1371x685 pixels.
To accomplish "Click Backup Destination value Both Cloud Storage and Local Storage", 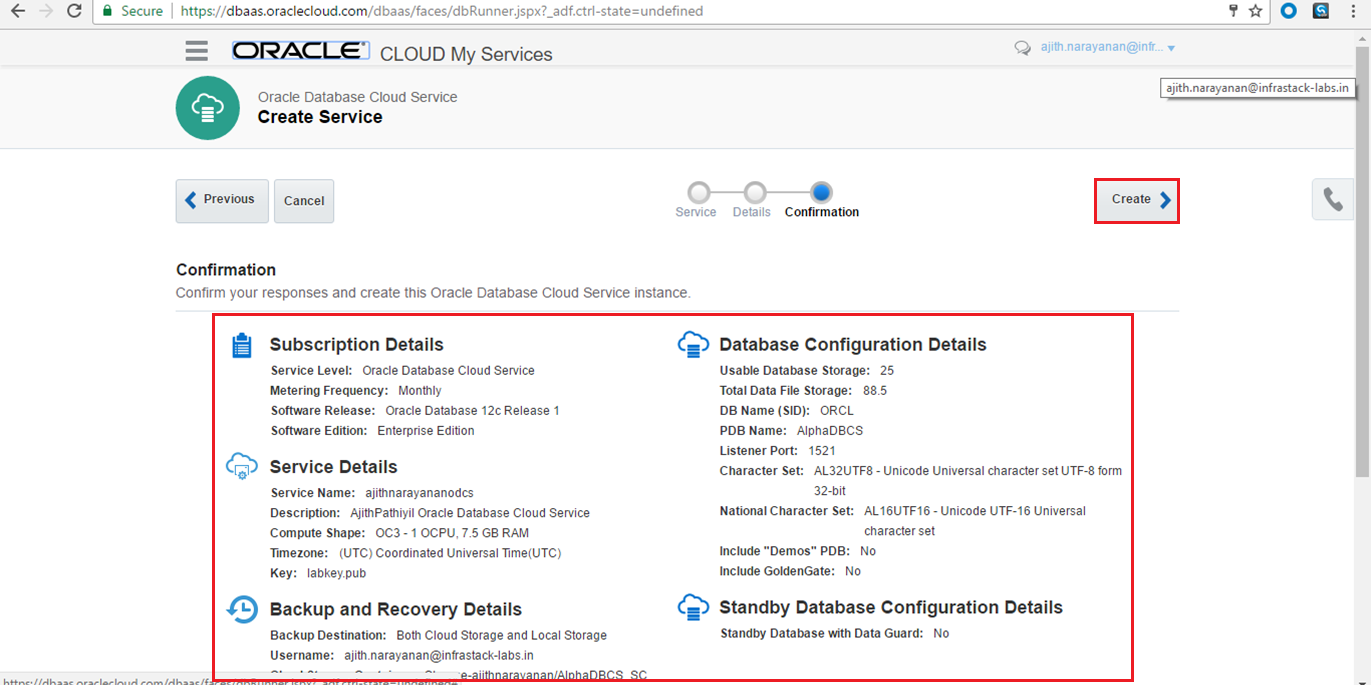I will pyautogui.click(x=502, y=635).
